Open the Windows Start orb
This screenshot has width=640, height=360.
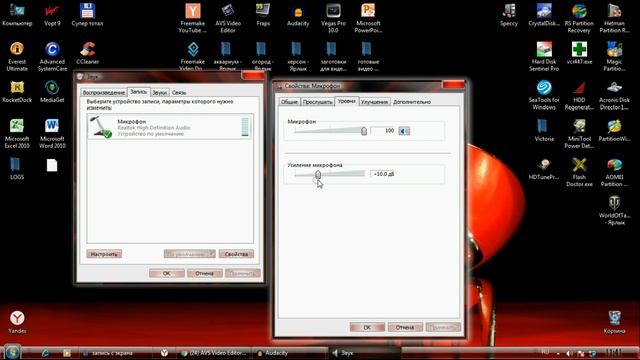(x=12, y=352)
